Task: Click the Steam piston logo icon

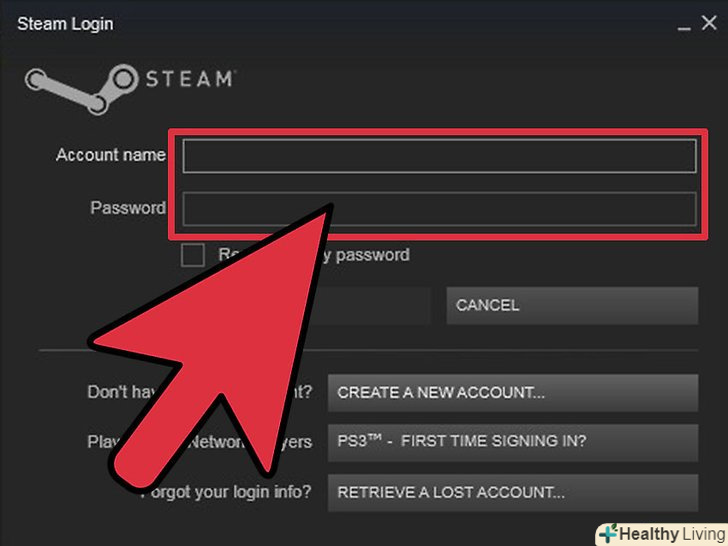Action: click(81, 89)
